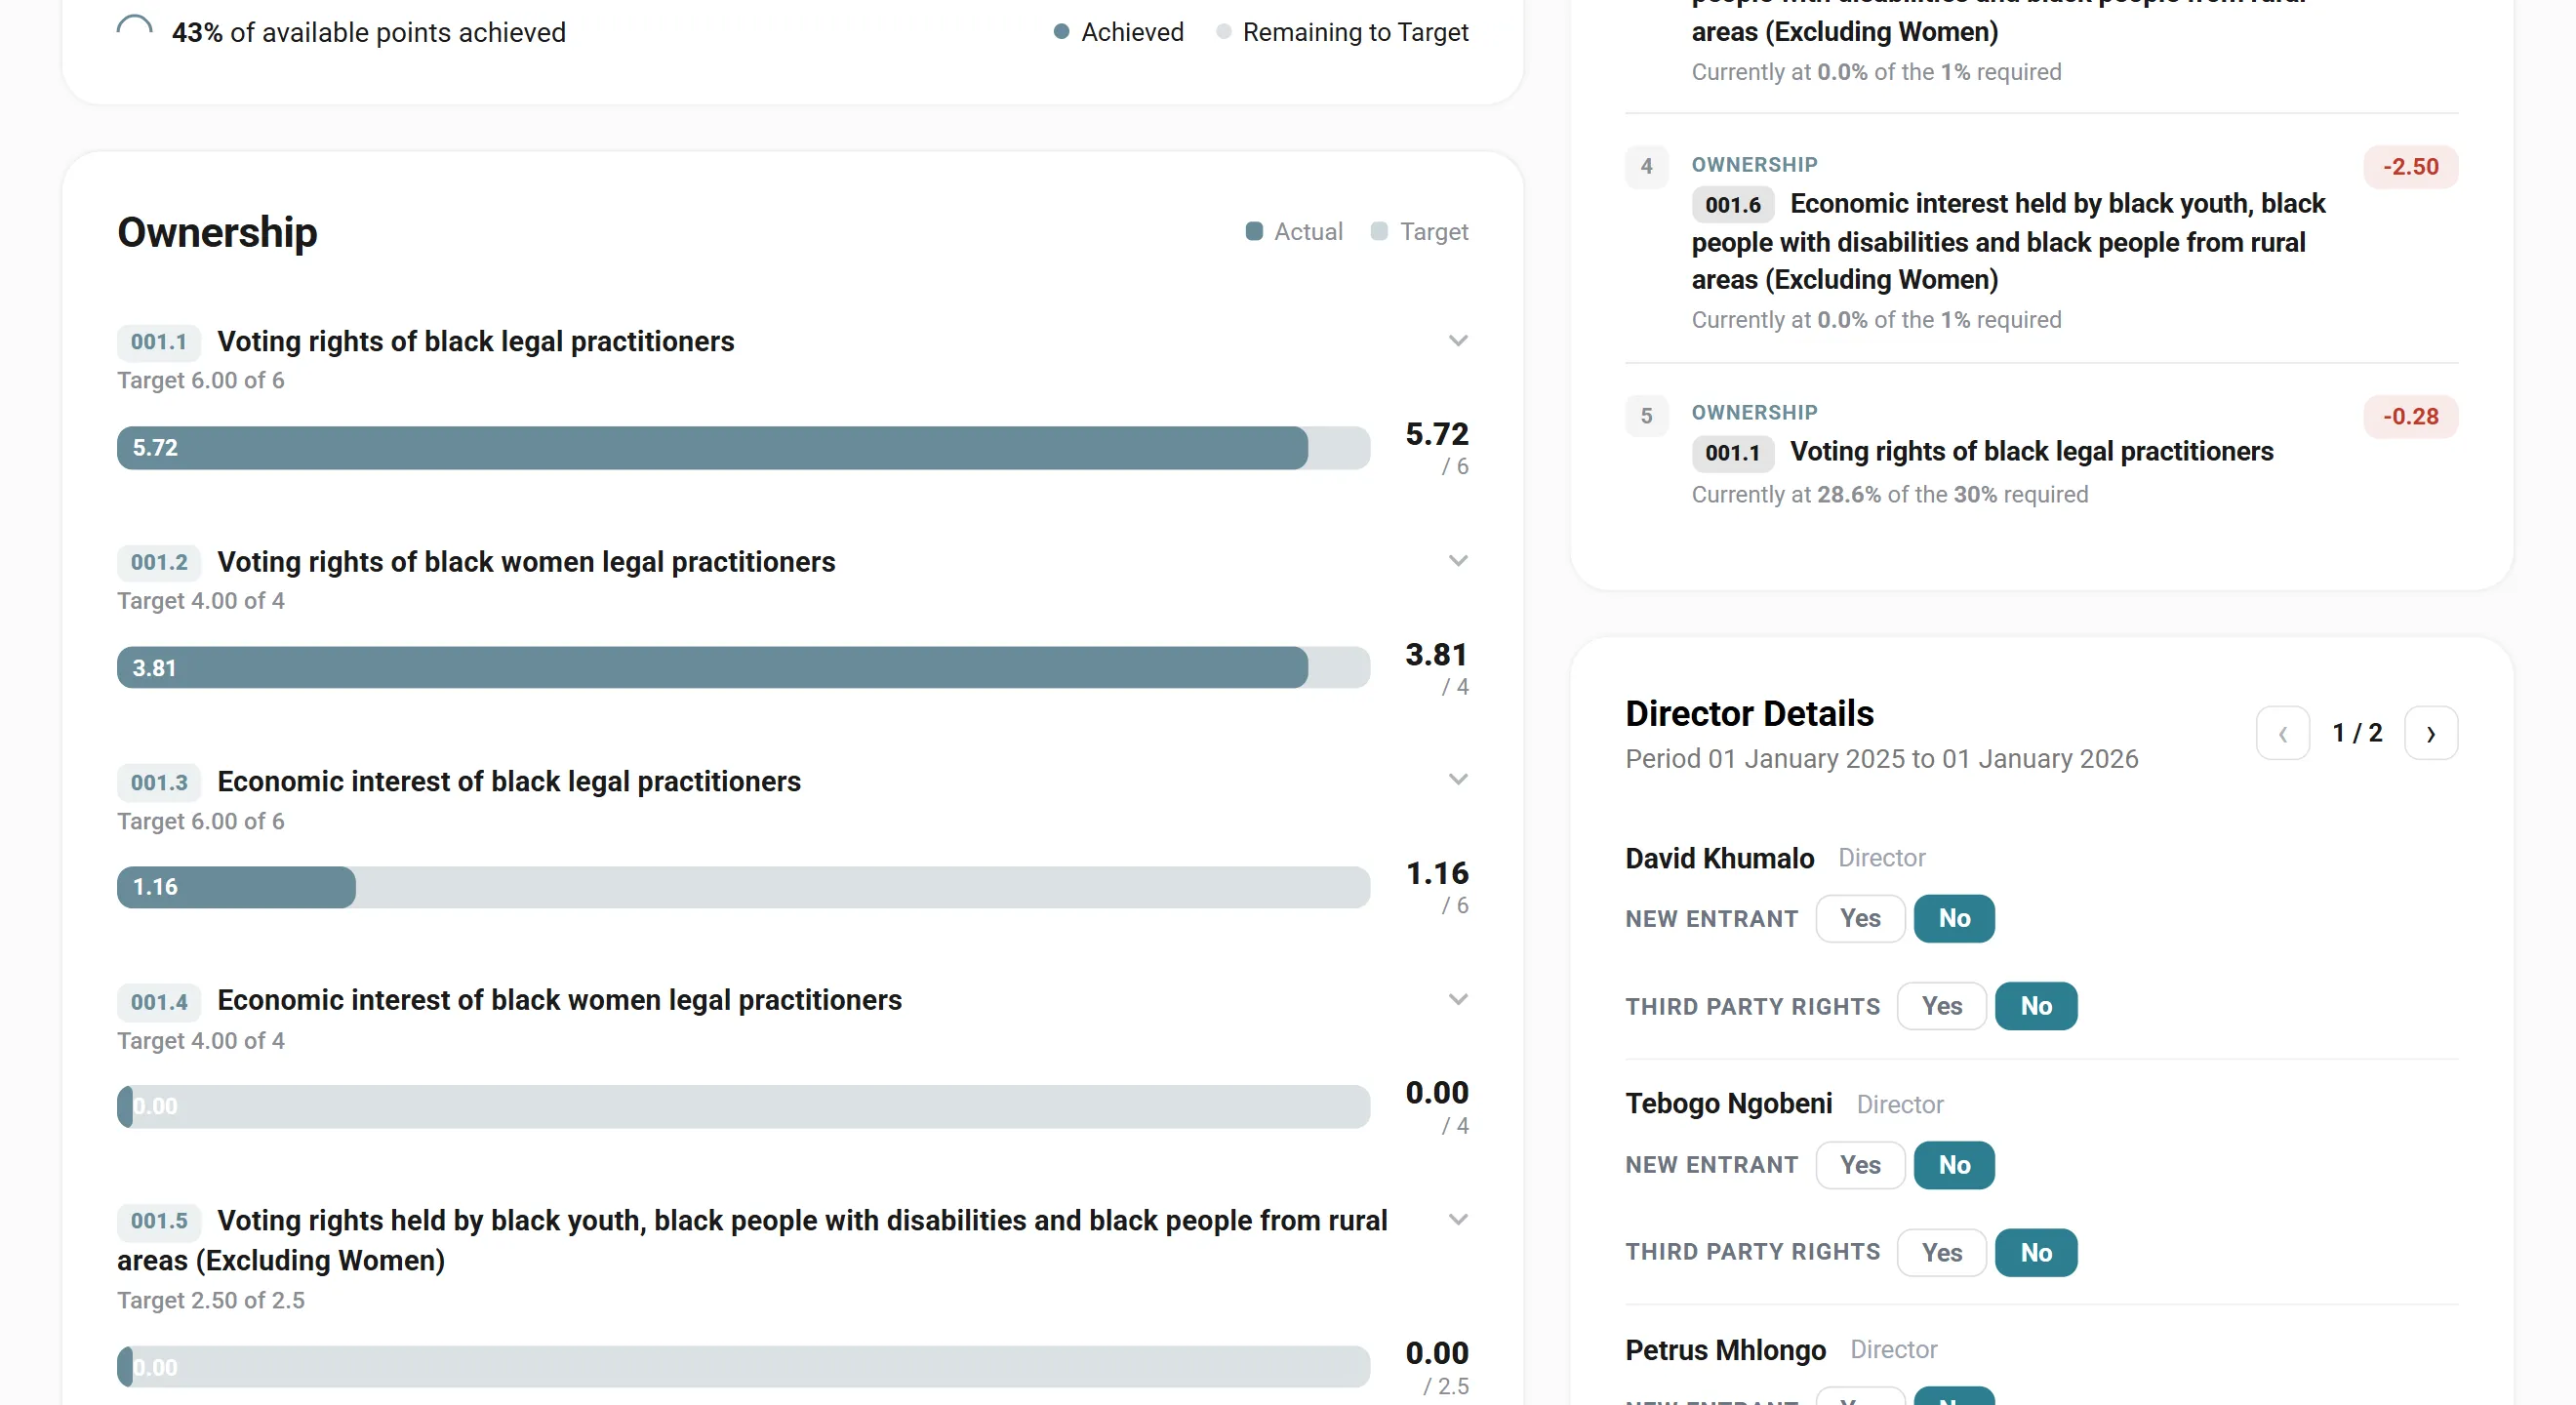The image size is (2576, 1405).
Task: Expand the 001.1 Voting rights row chevron
Action: 1458,341
